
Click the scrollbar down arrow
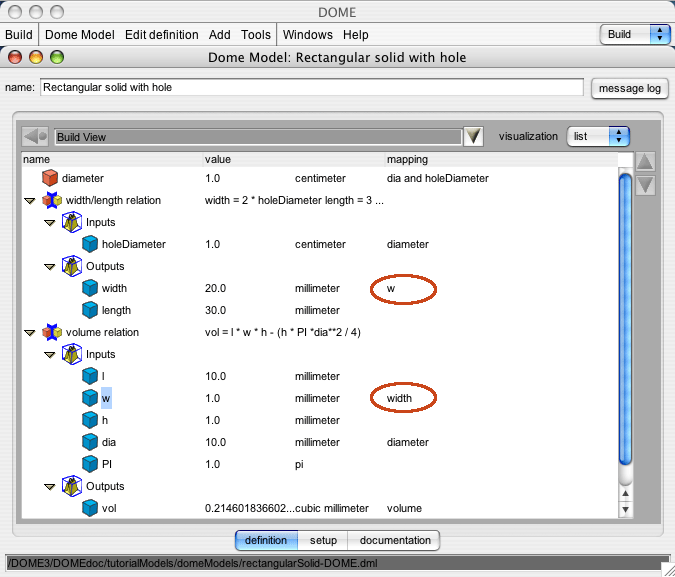click(625, 509)
